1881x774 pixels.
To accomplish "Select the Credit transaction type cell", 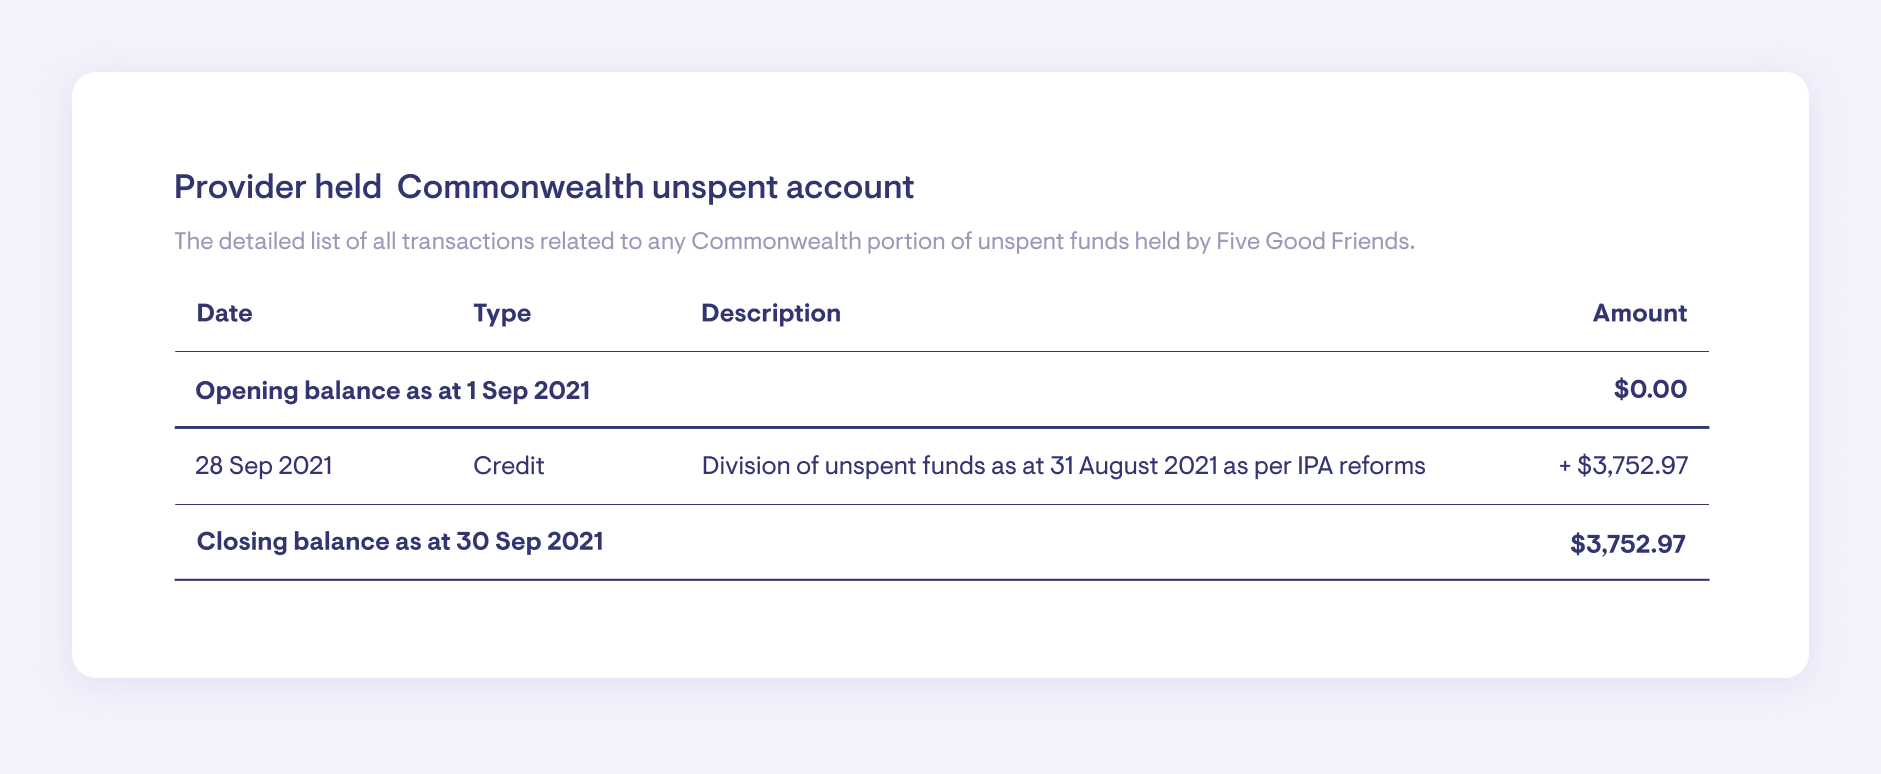I will [508, 466].
